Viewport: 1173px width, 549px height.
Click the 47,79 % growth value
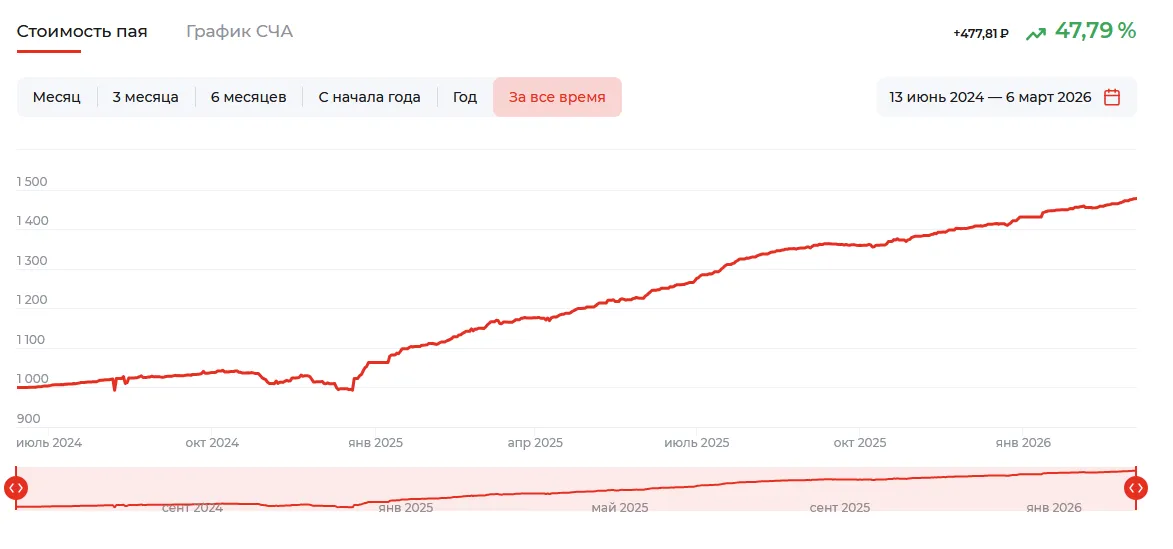[1095, 31]
